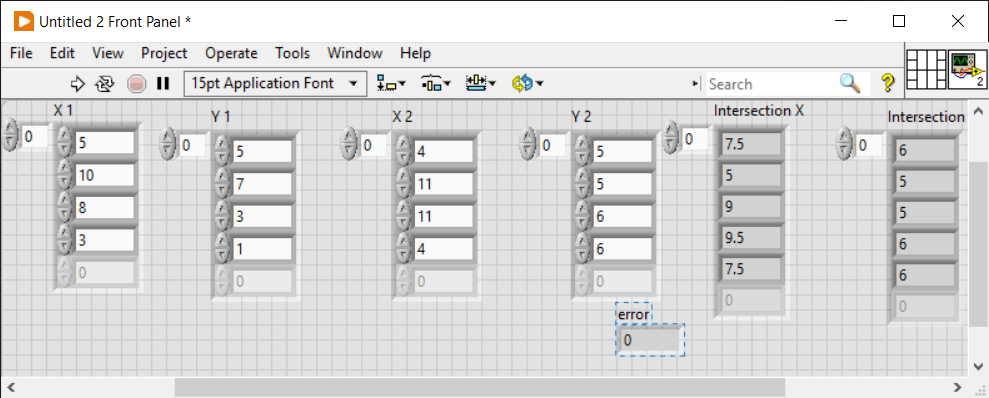The height and width of the screenshot is (398, 989).
Task: Open the Tools menu
Action: pos(293,54)
